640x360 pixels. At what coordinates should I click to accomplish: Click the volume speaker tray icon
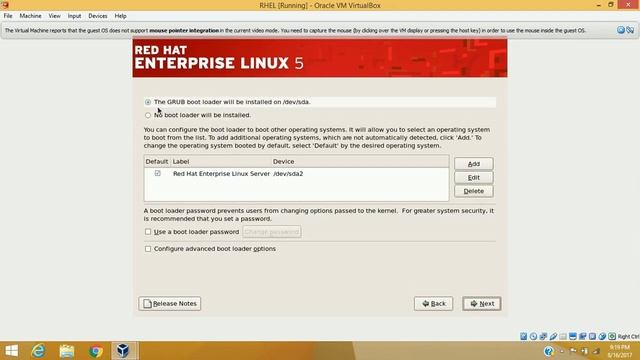click(x=596, y=351)
